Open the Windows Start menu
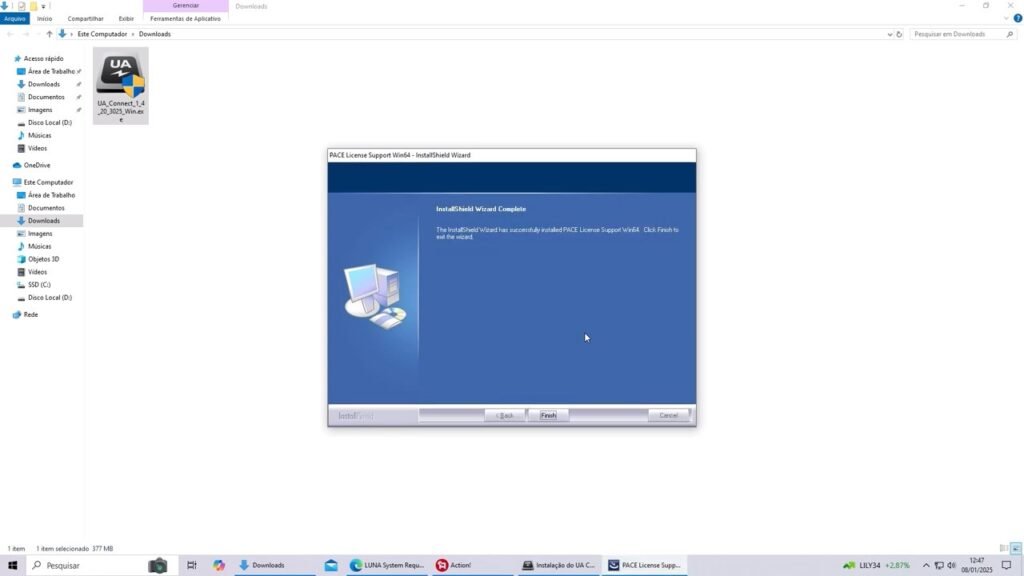 pyautogui.click(x=12, y=566)
